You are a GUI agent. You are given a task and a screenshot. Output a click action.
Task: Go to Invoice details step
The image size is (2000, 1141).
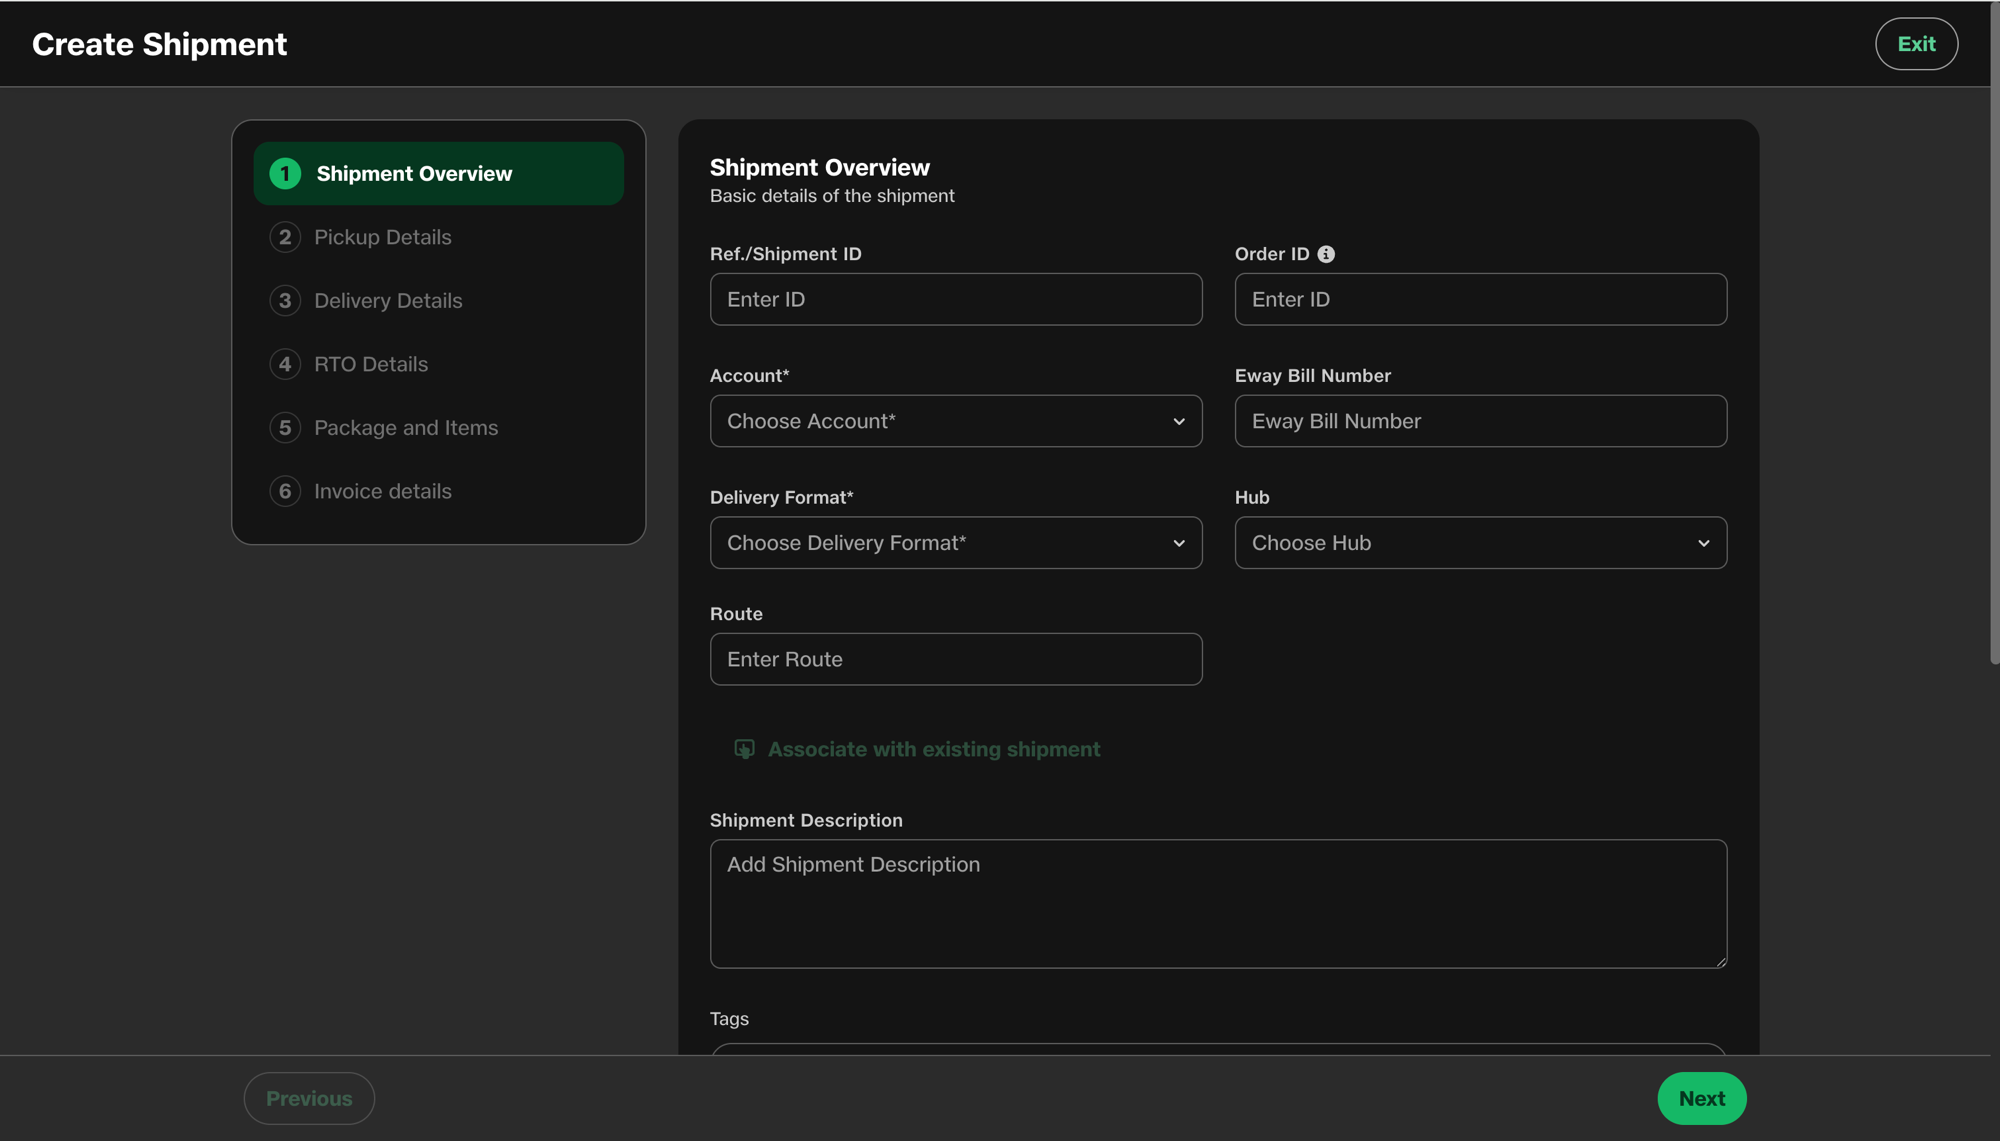439,491
